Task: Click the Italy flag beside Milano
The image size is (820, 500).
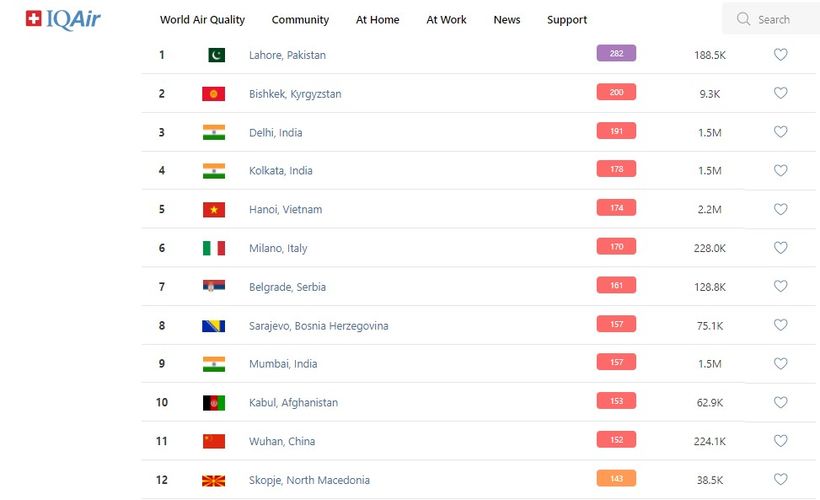Action: [x=214, y=248]
